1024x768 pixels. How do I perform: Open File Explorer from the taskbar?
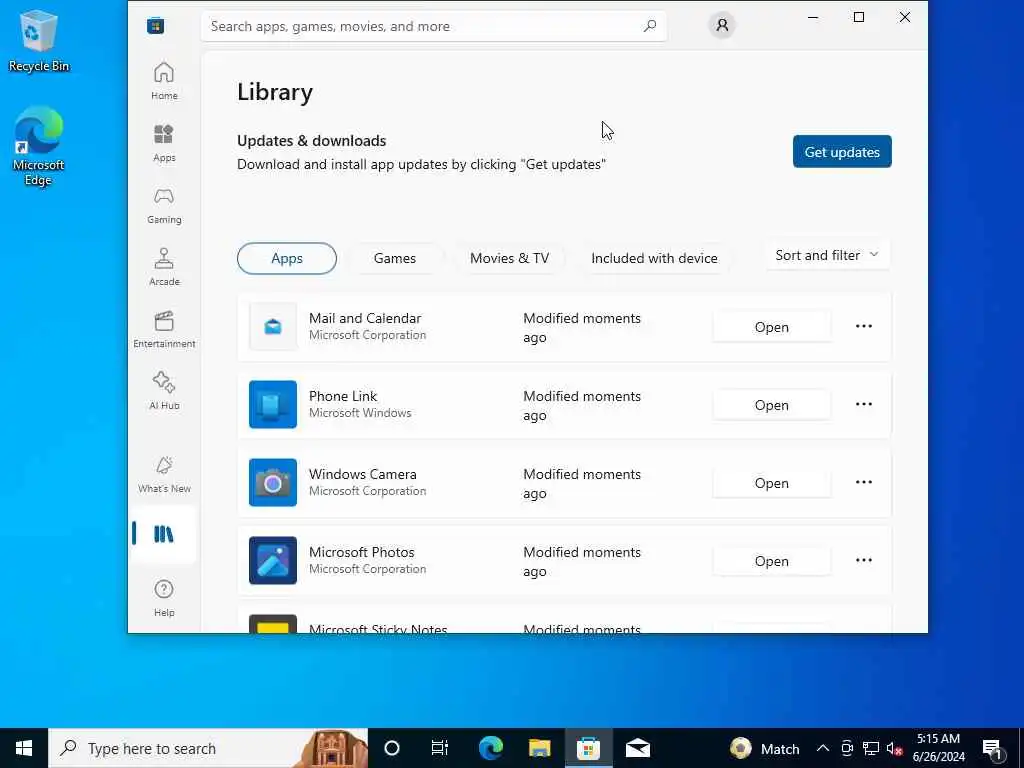click(539, 748)
